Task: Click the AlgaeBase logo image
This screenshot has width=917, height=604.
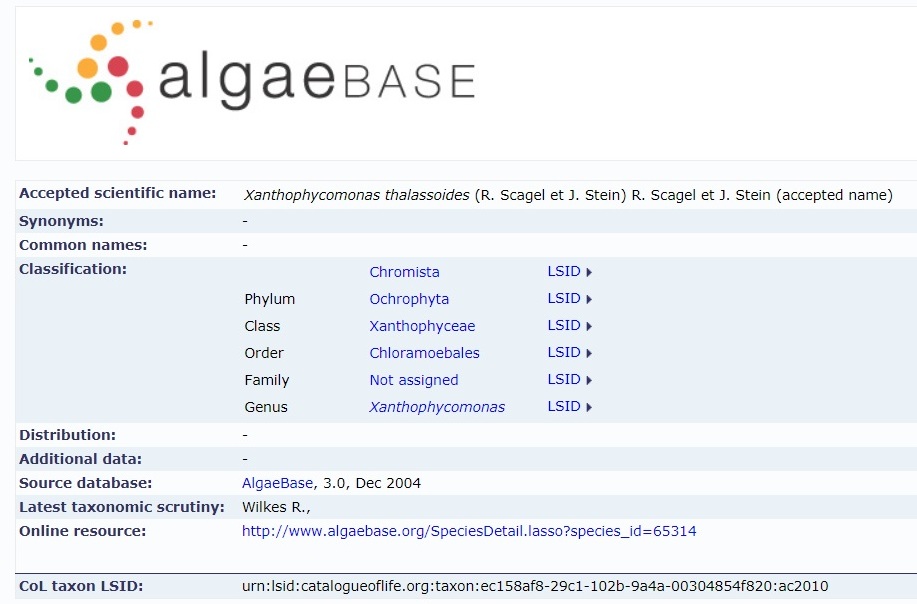Action: point(252,82)
